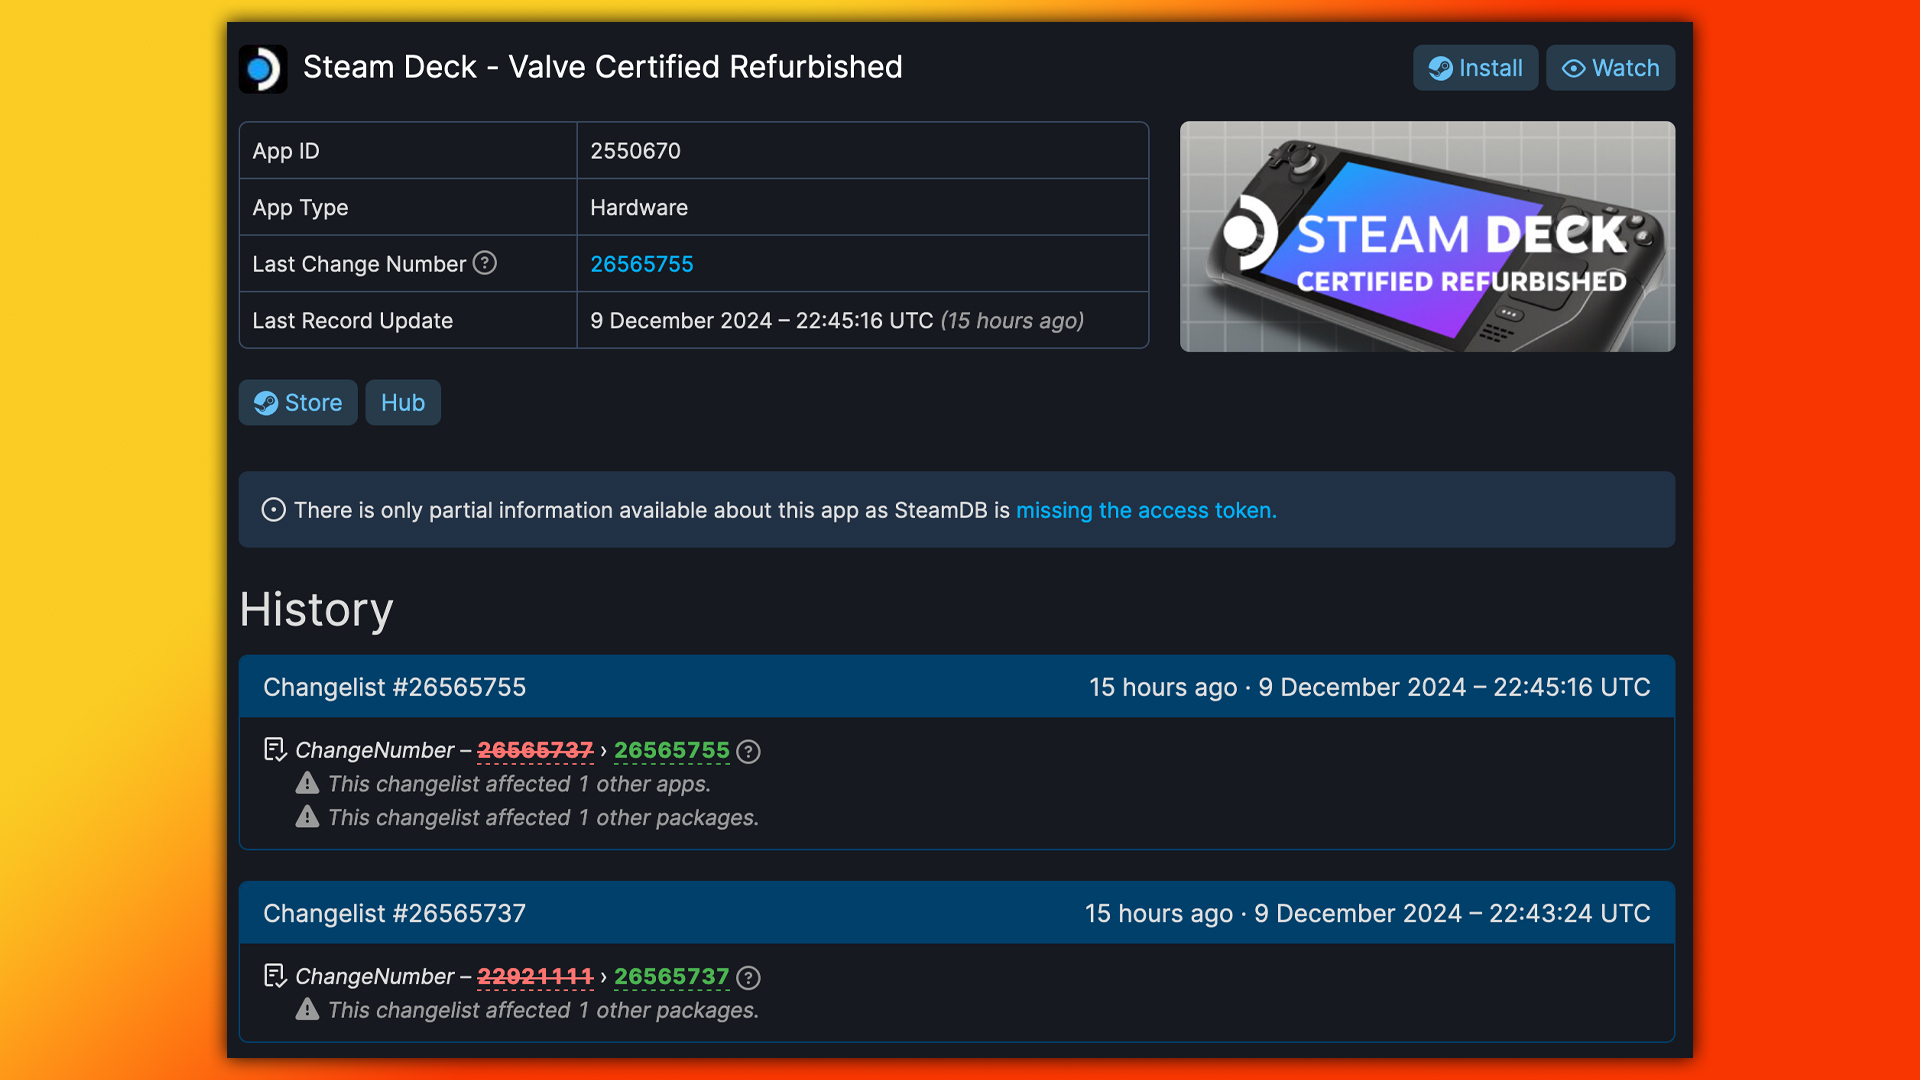The image size is (1920, 1080).
Task: Open Changelist #26565755 header link
Action: click(394, 687)
